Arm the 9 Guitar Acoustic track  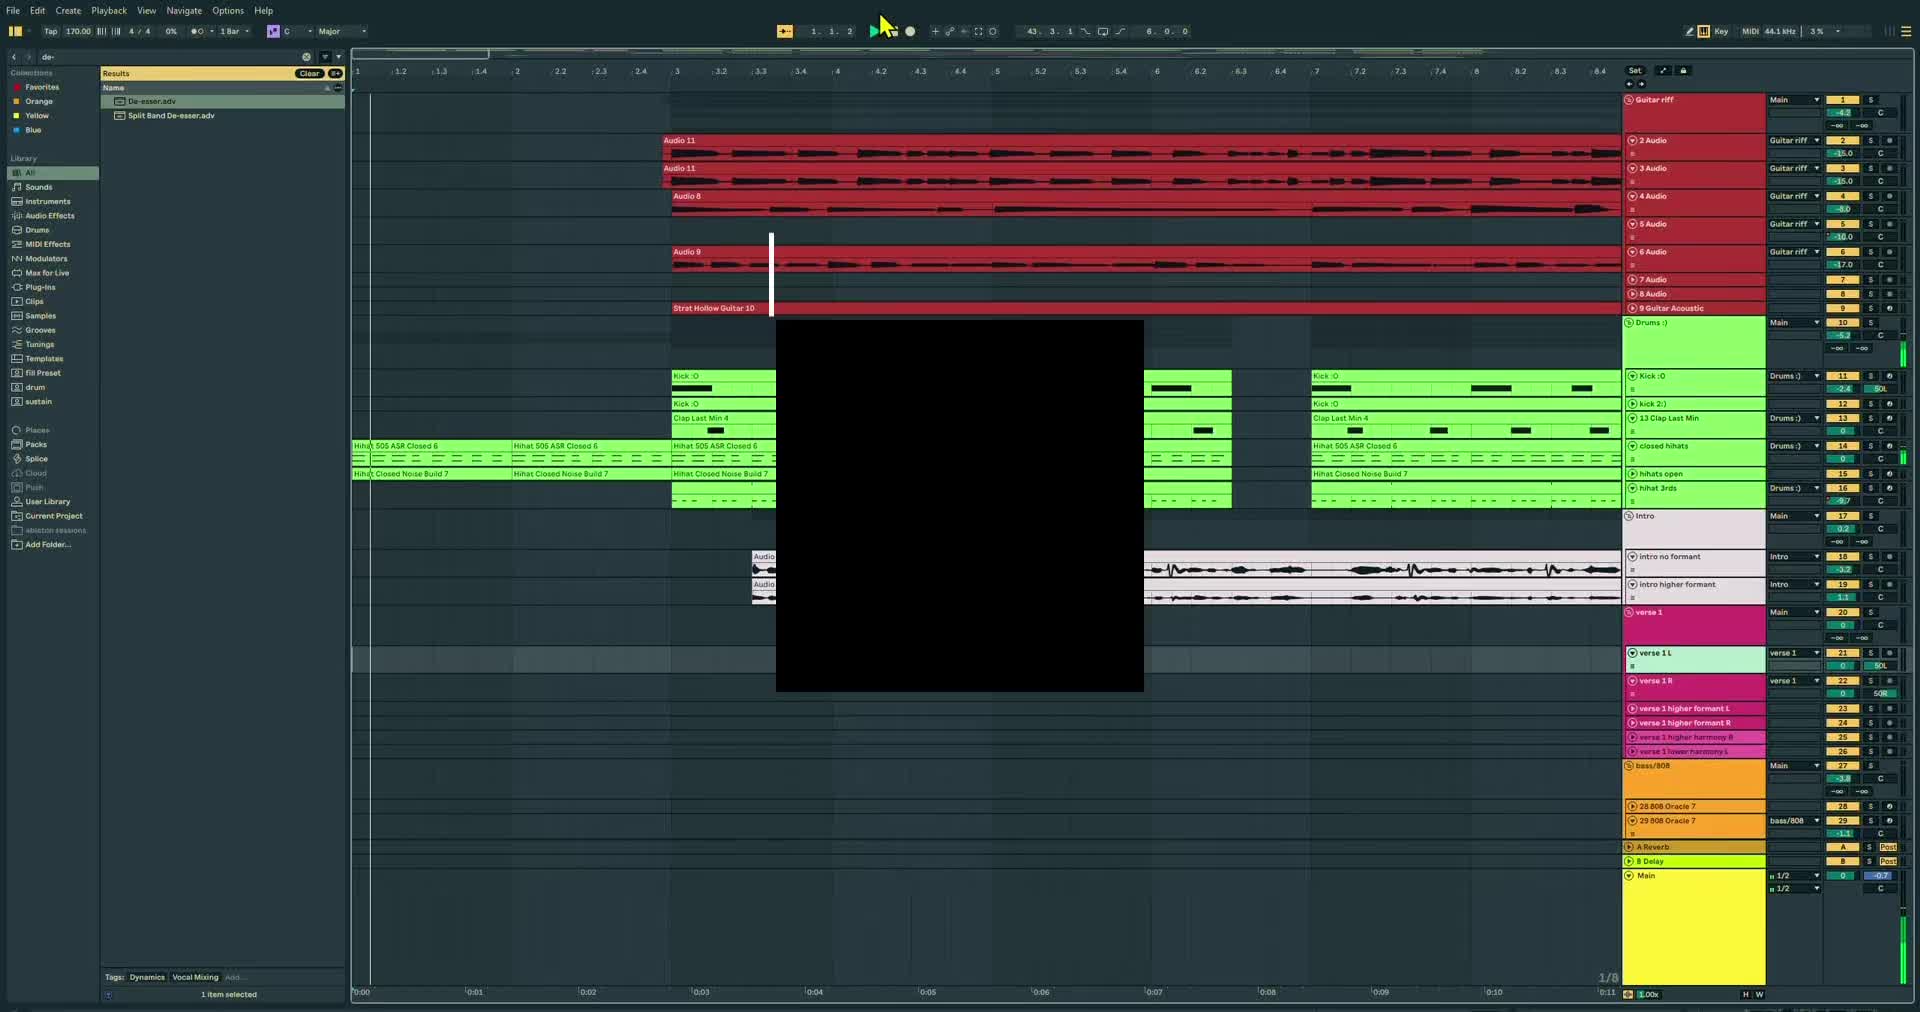pos(1889,309)
